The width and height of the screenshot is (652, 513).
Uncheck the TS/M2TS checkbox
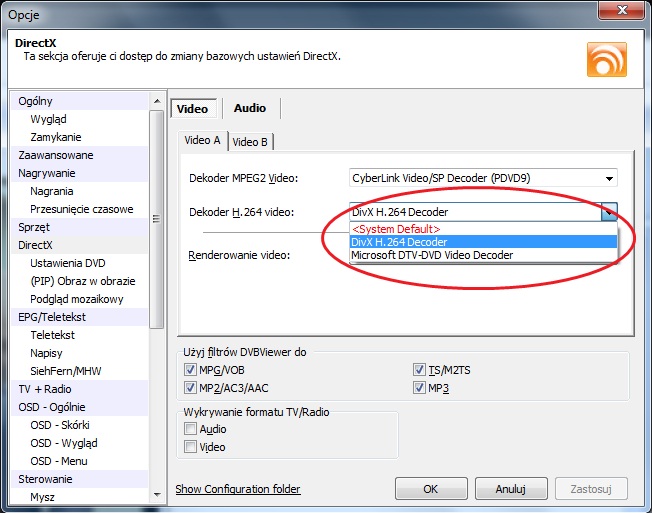(419, 369)
